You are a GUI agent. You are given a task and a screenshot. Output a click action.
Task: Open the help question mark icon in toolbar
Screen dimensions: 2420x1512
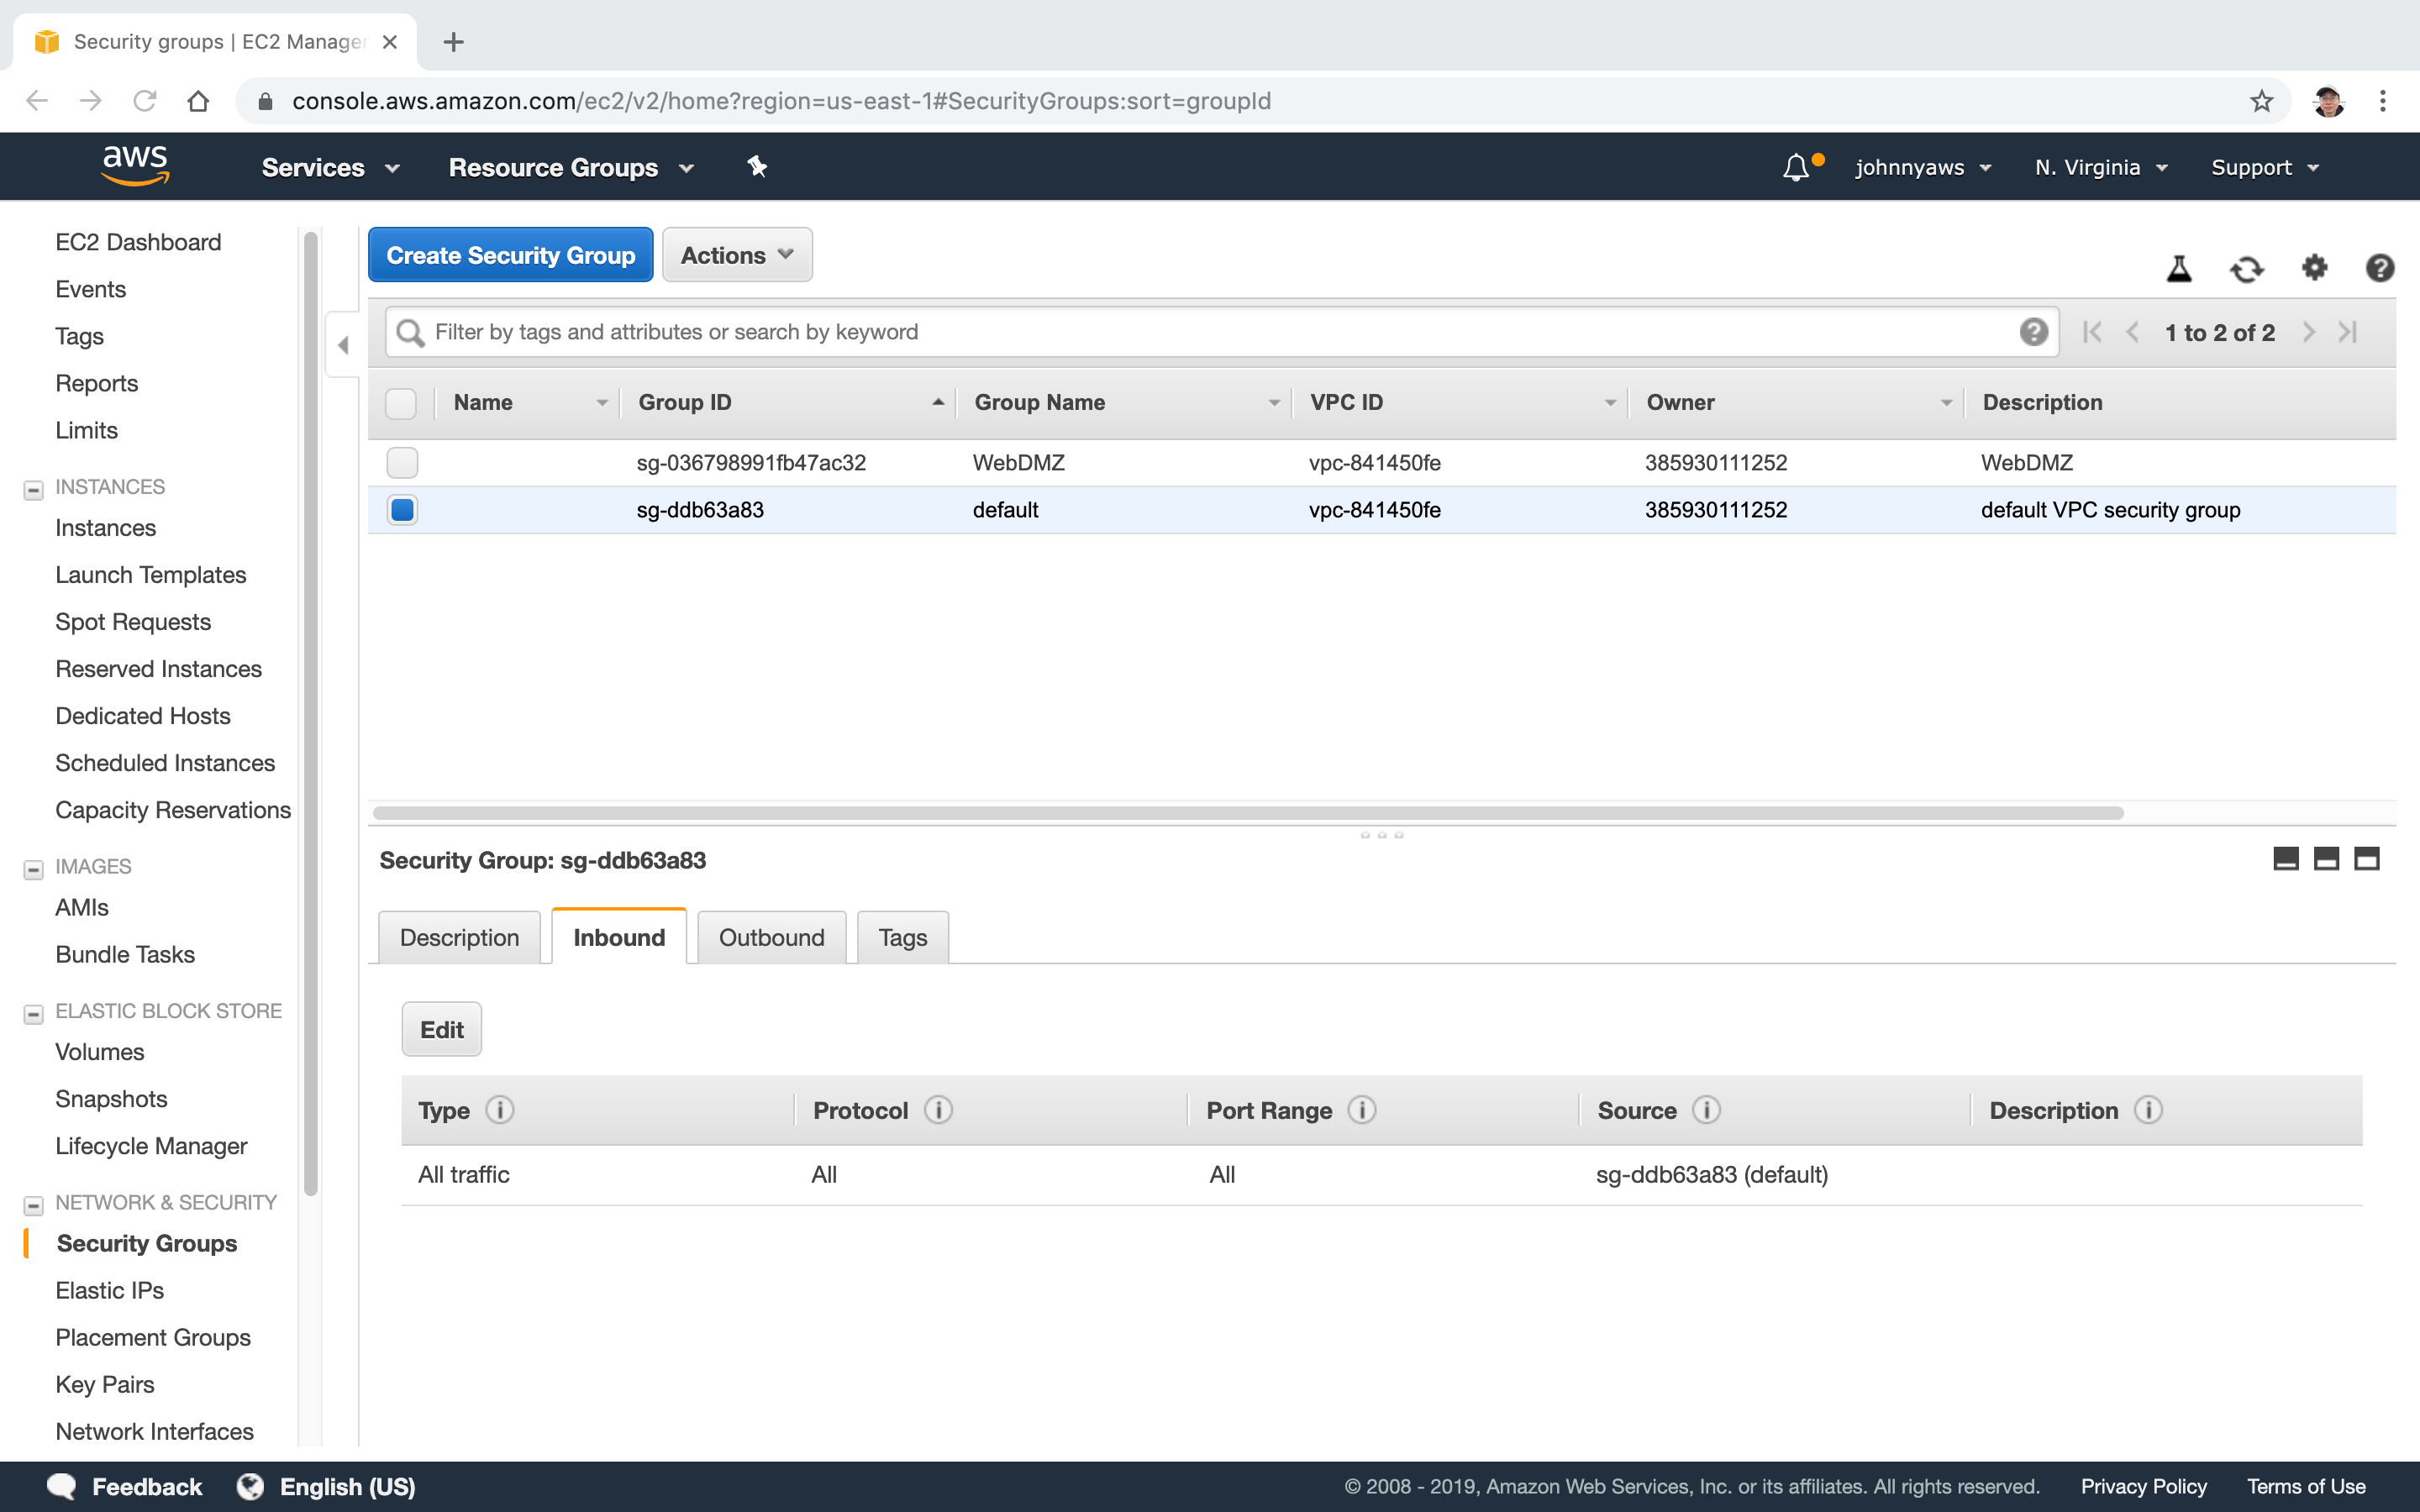click(2379, 267)
